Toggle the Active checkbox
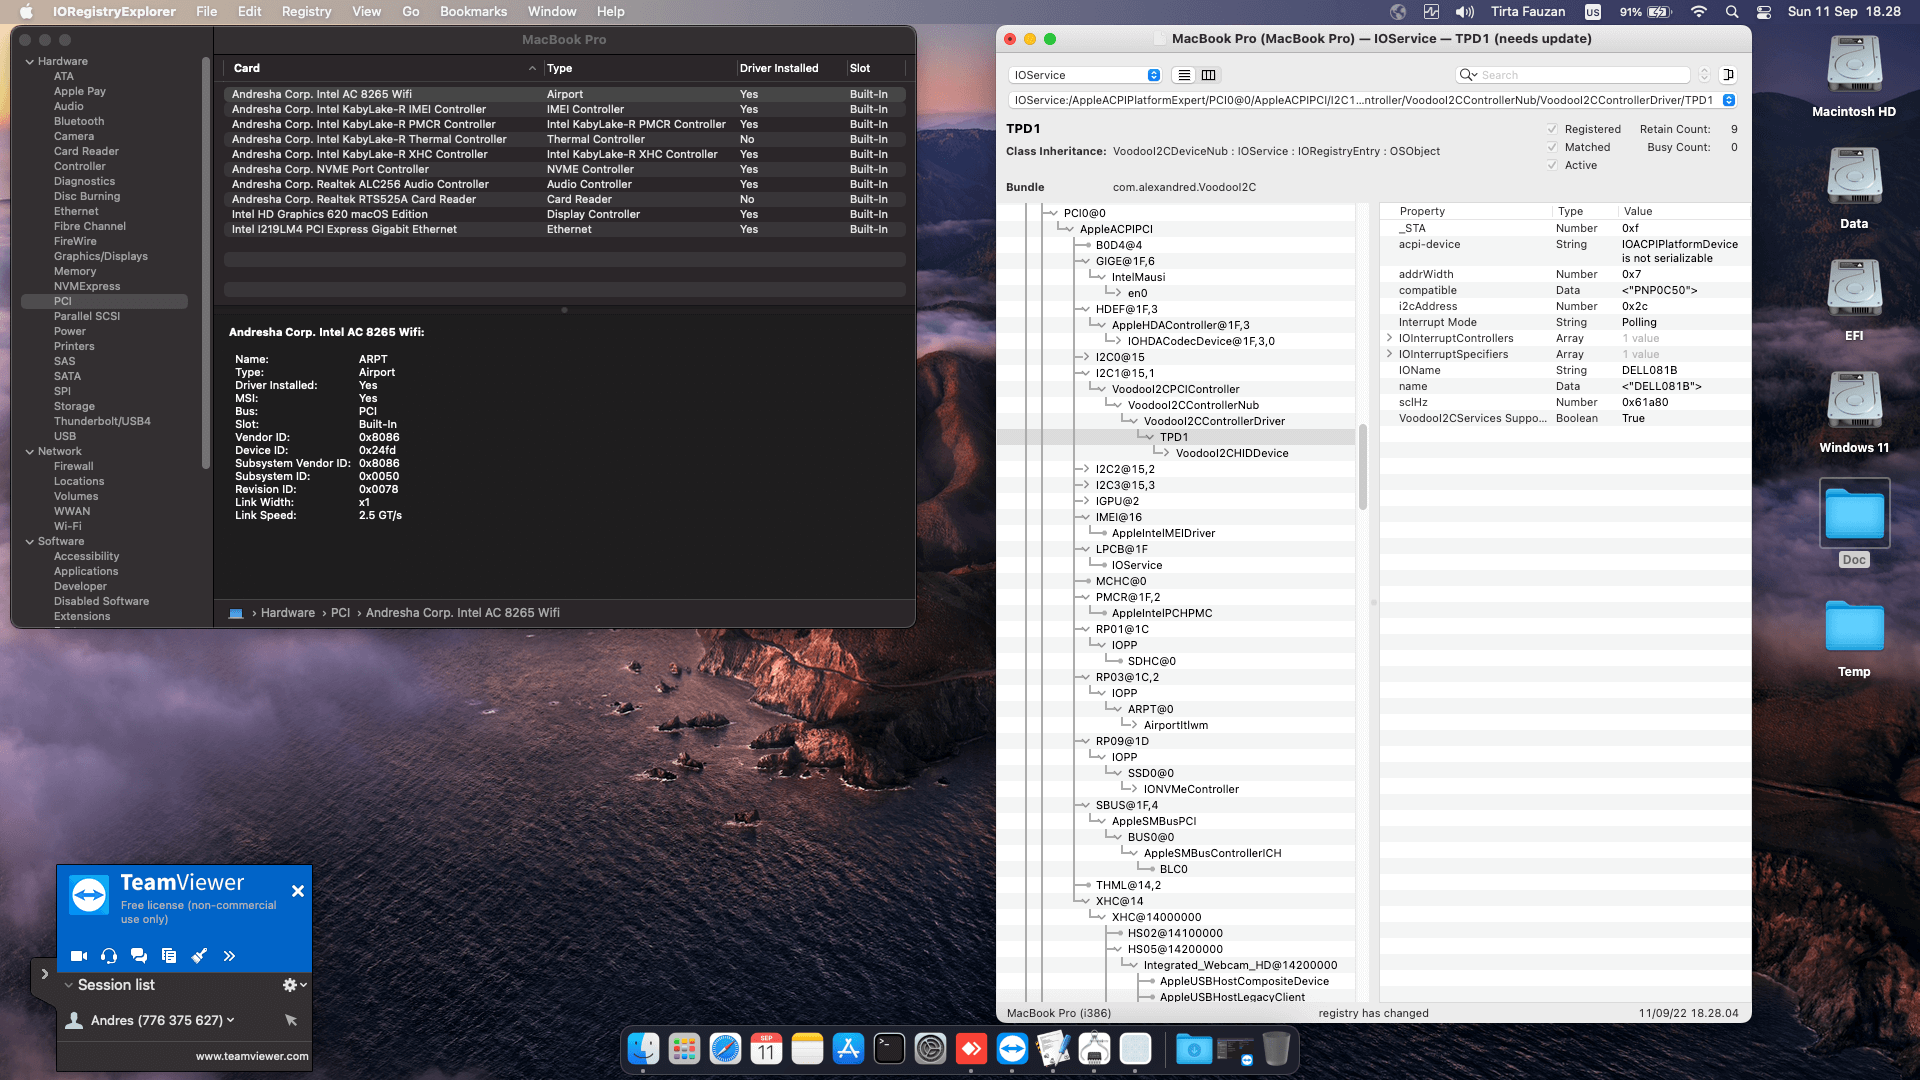 1552,165
